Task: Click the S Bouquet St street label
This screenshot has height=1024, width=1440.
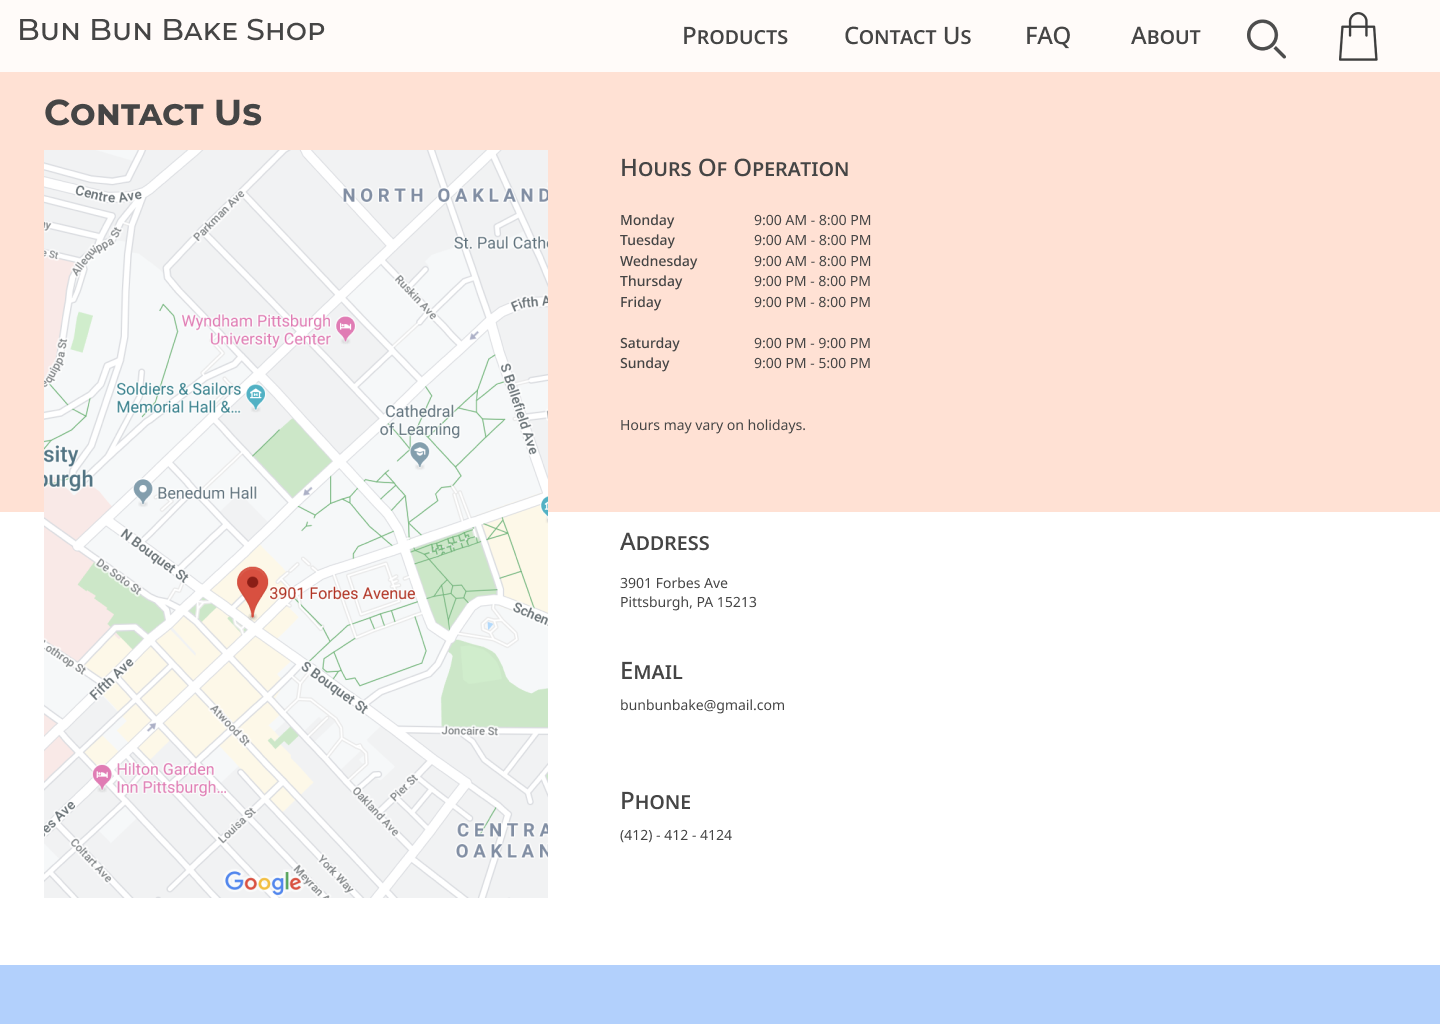Action: (x=335, y=688)
